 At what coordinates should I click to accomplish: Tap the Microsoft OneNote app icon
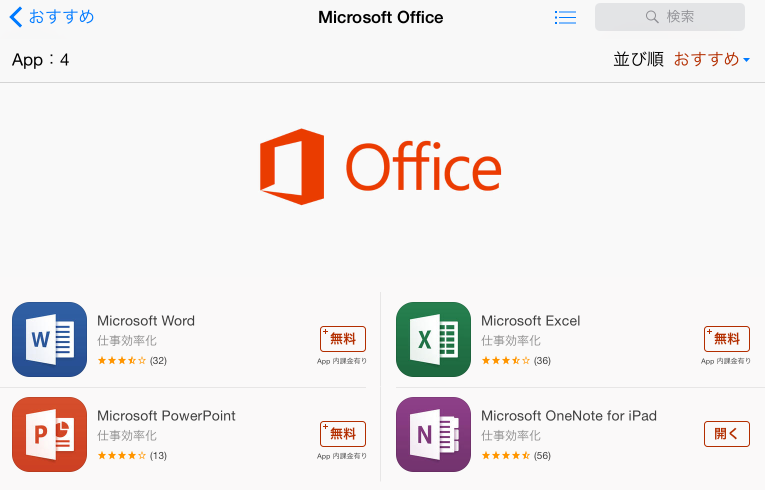point(433,434)
